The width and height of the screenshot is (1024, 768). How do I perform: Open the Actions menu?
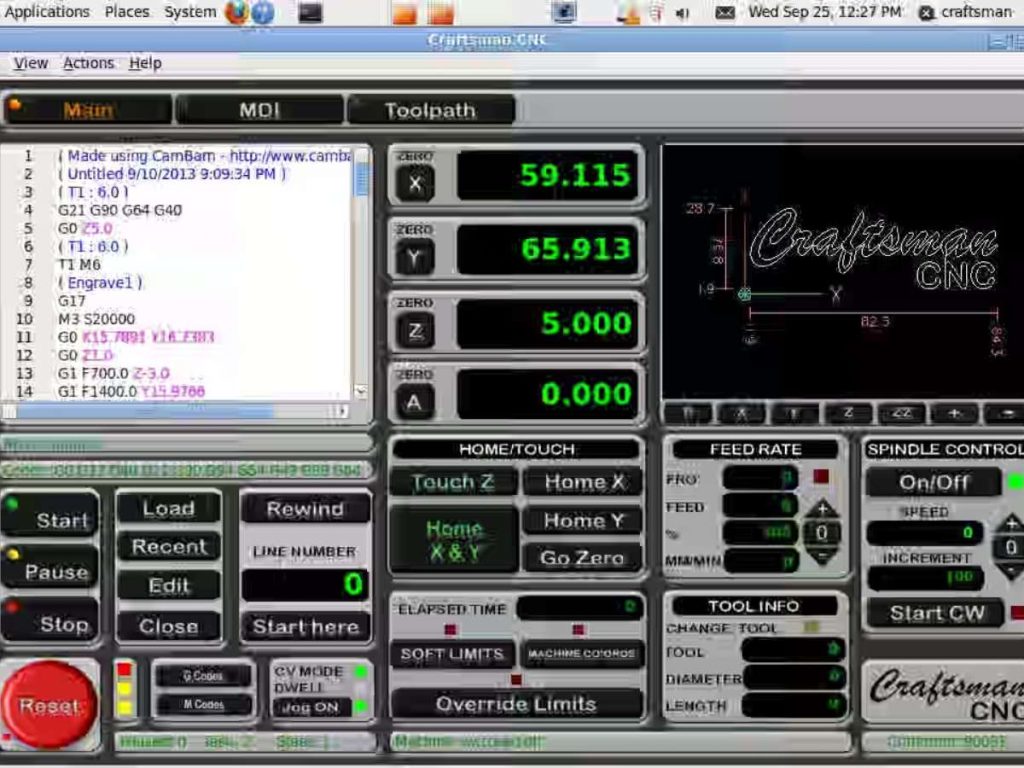click(x=88, y=63)
